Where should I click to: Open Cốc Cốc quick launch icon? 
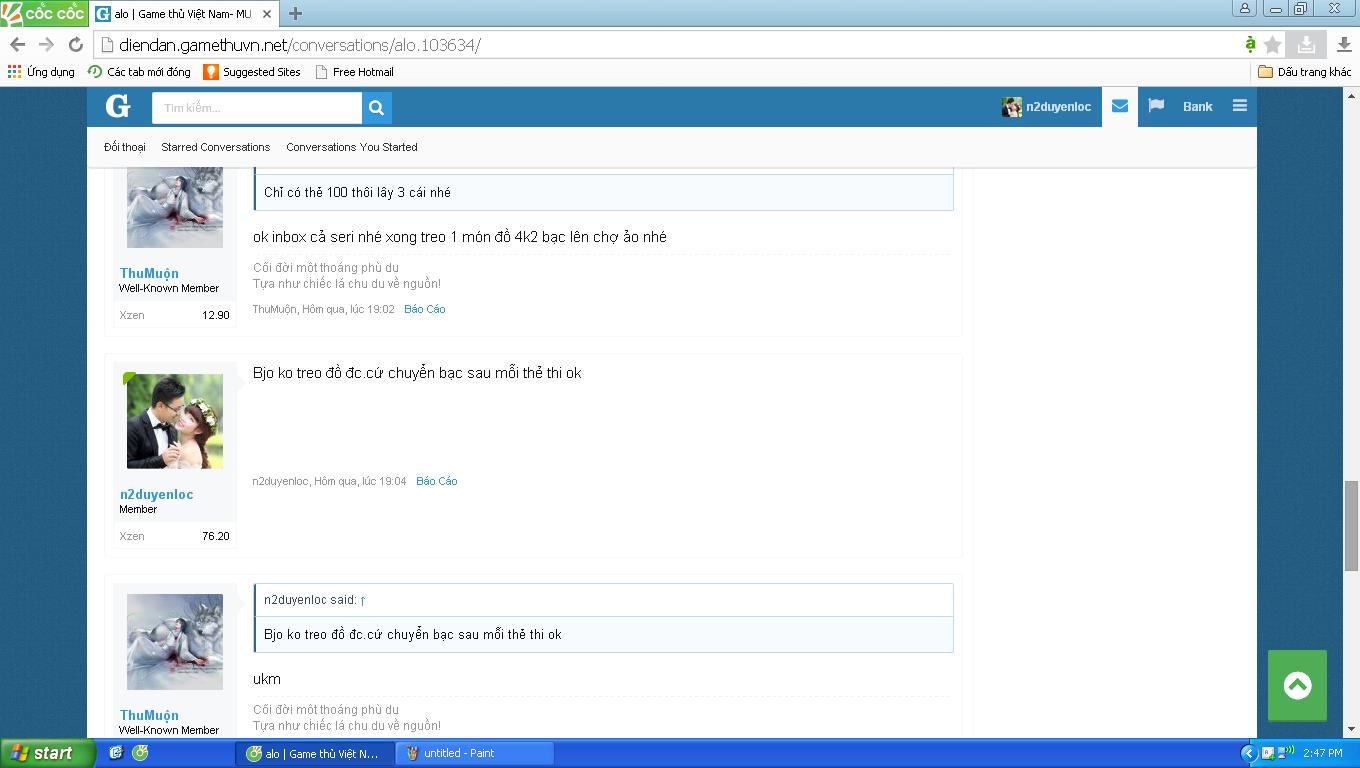[x=141, y=753]
